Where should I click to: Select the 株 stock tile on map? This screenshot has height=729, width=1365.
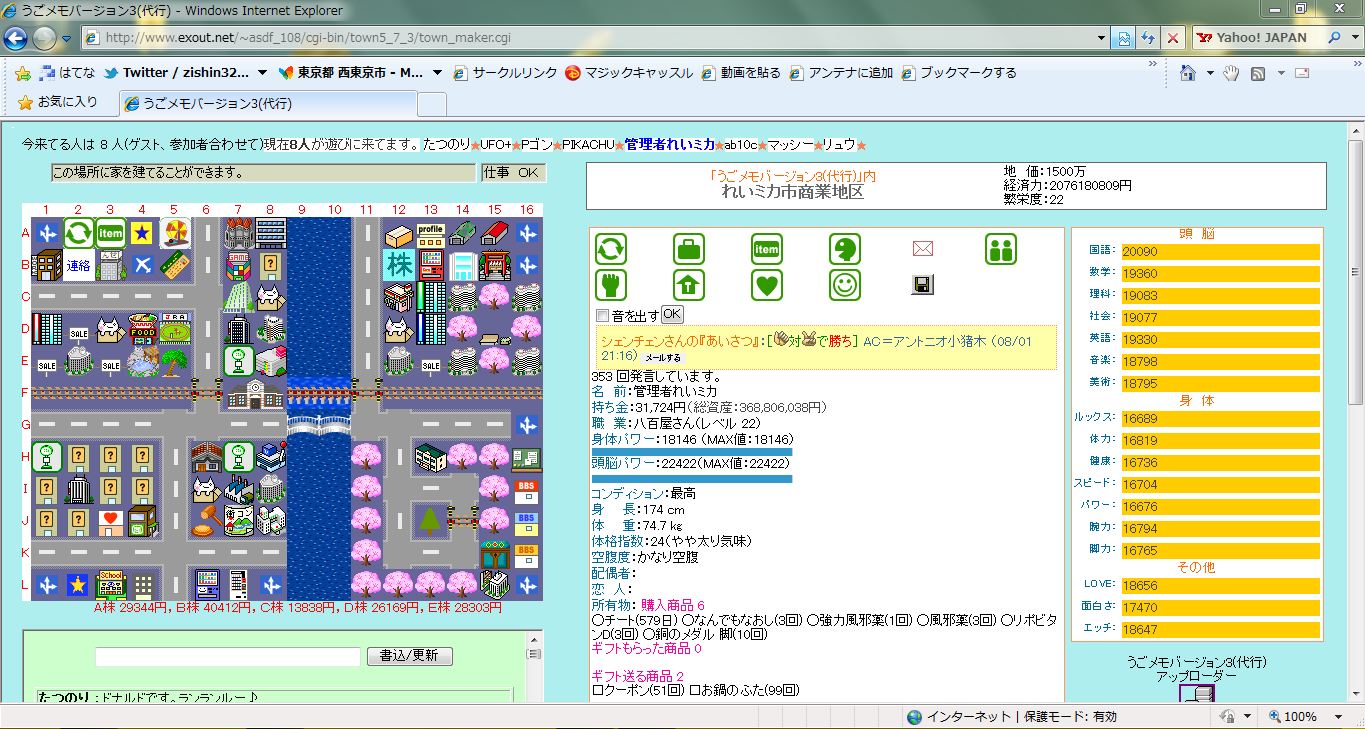[x=398, y=265]
